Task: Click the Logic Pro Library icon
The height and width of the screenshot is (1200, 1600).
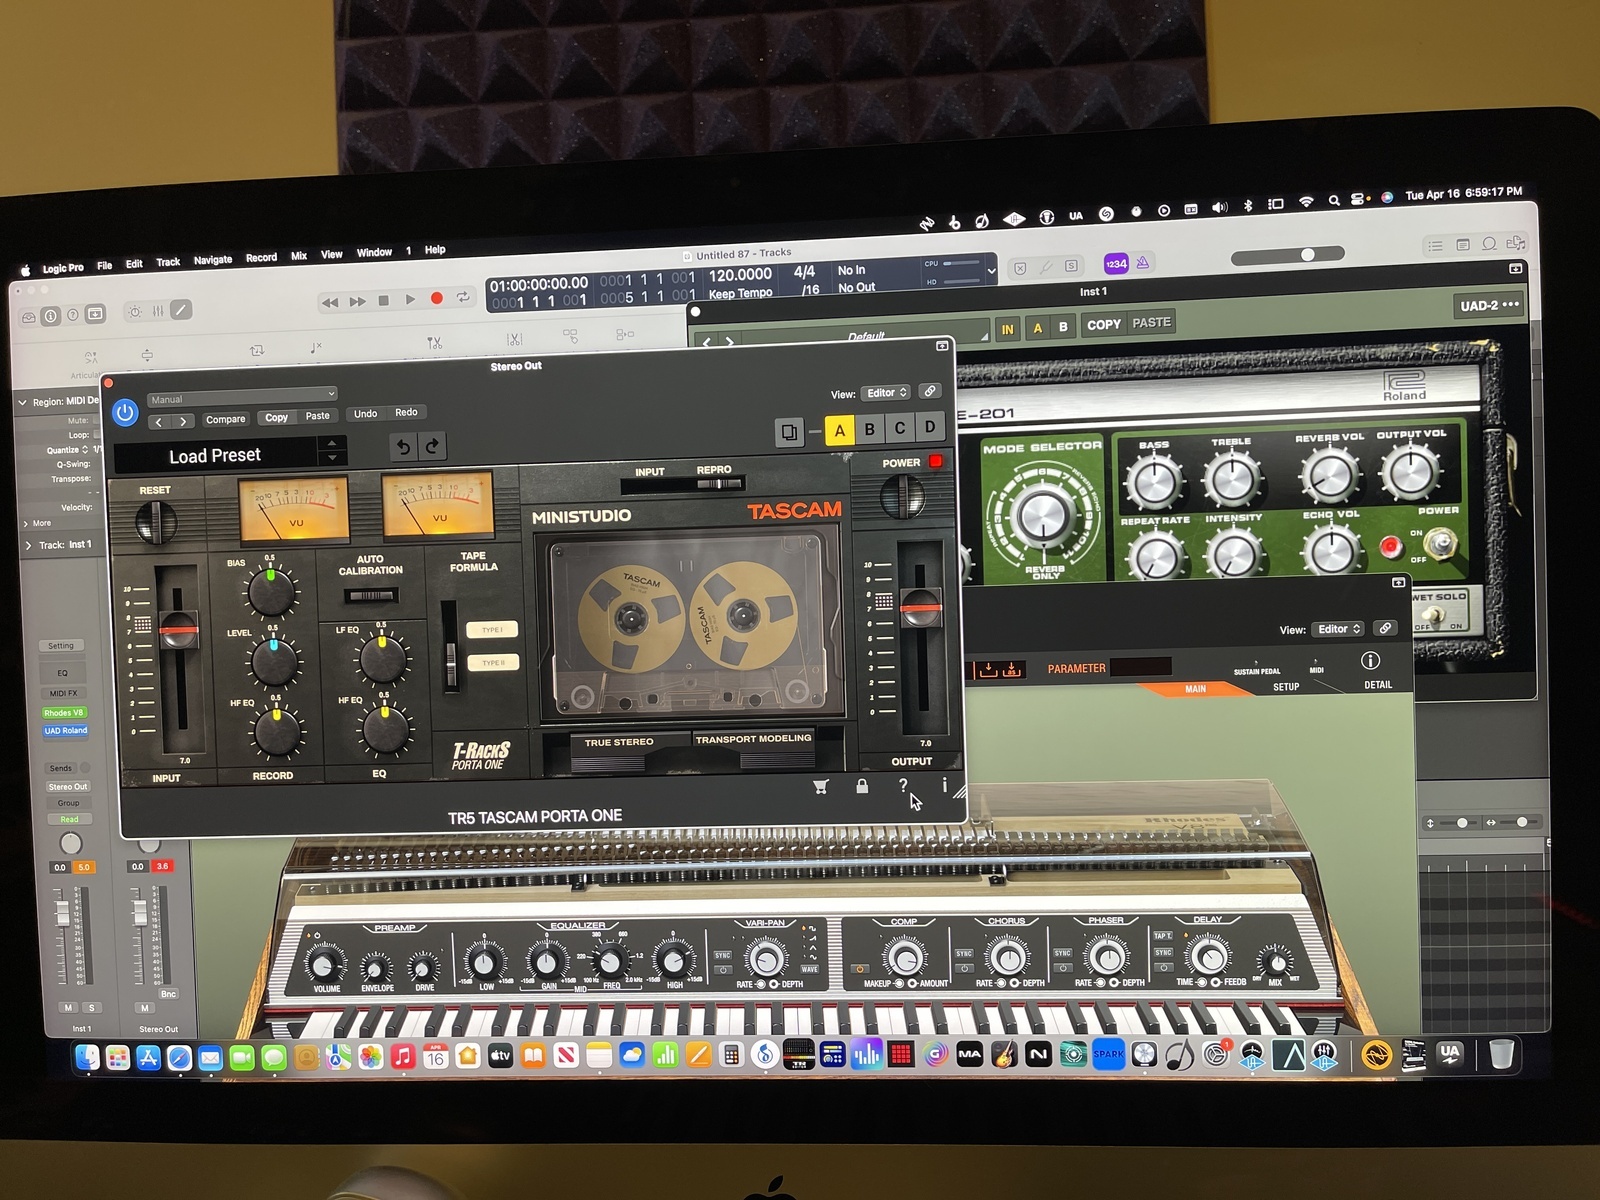Action: pyautogui.click(x=29, y=317)
